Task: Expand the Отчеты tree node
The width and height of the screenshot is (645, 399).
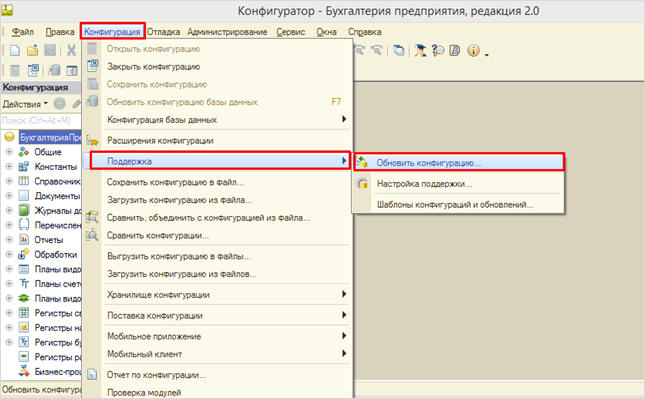Action: pos(9,239)
